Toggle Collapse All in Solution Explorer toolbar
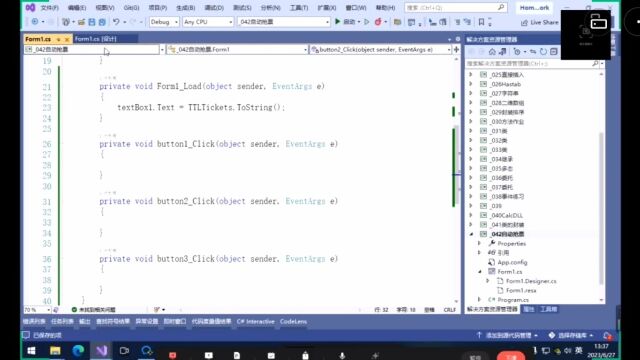This screenshot has height=360, width=640. tap(553, 51)
